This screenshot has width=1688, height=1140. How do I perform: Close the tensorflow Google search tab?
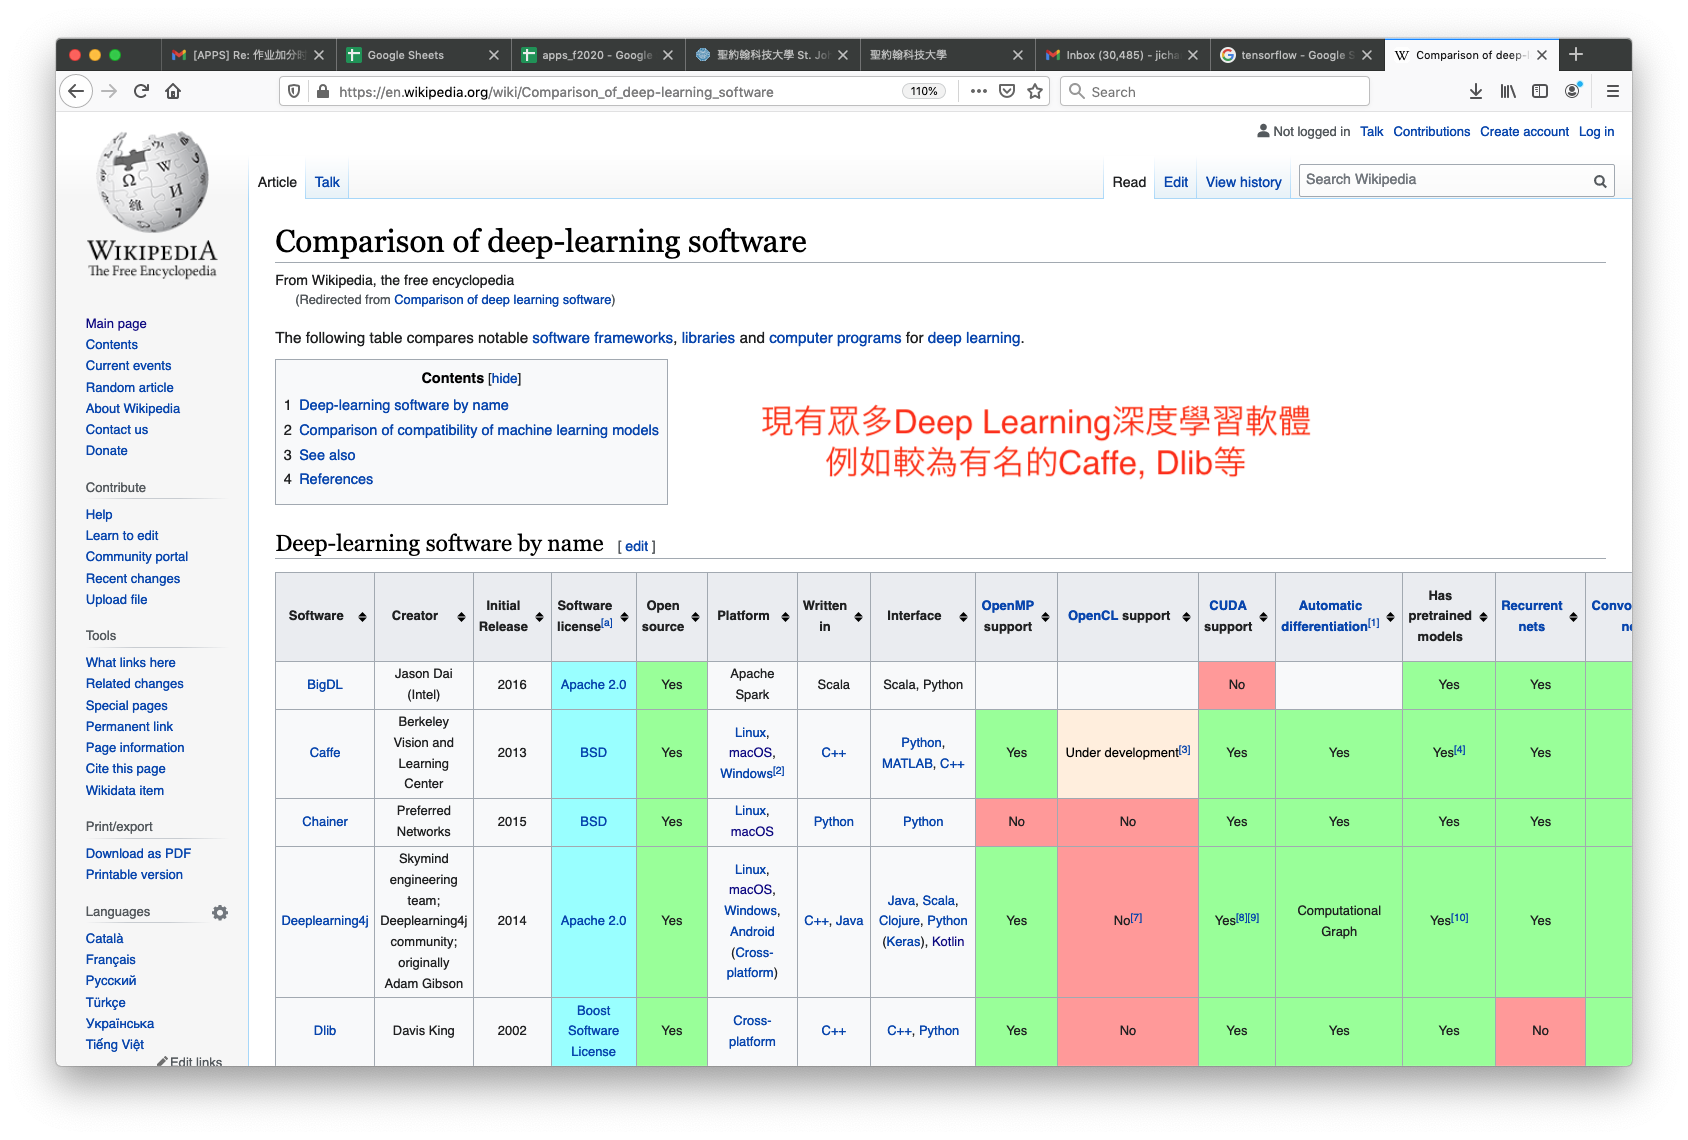[1367, 55]
